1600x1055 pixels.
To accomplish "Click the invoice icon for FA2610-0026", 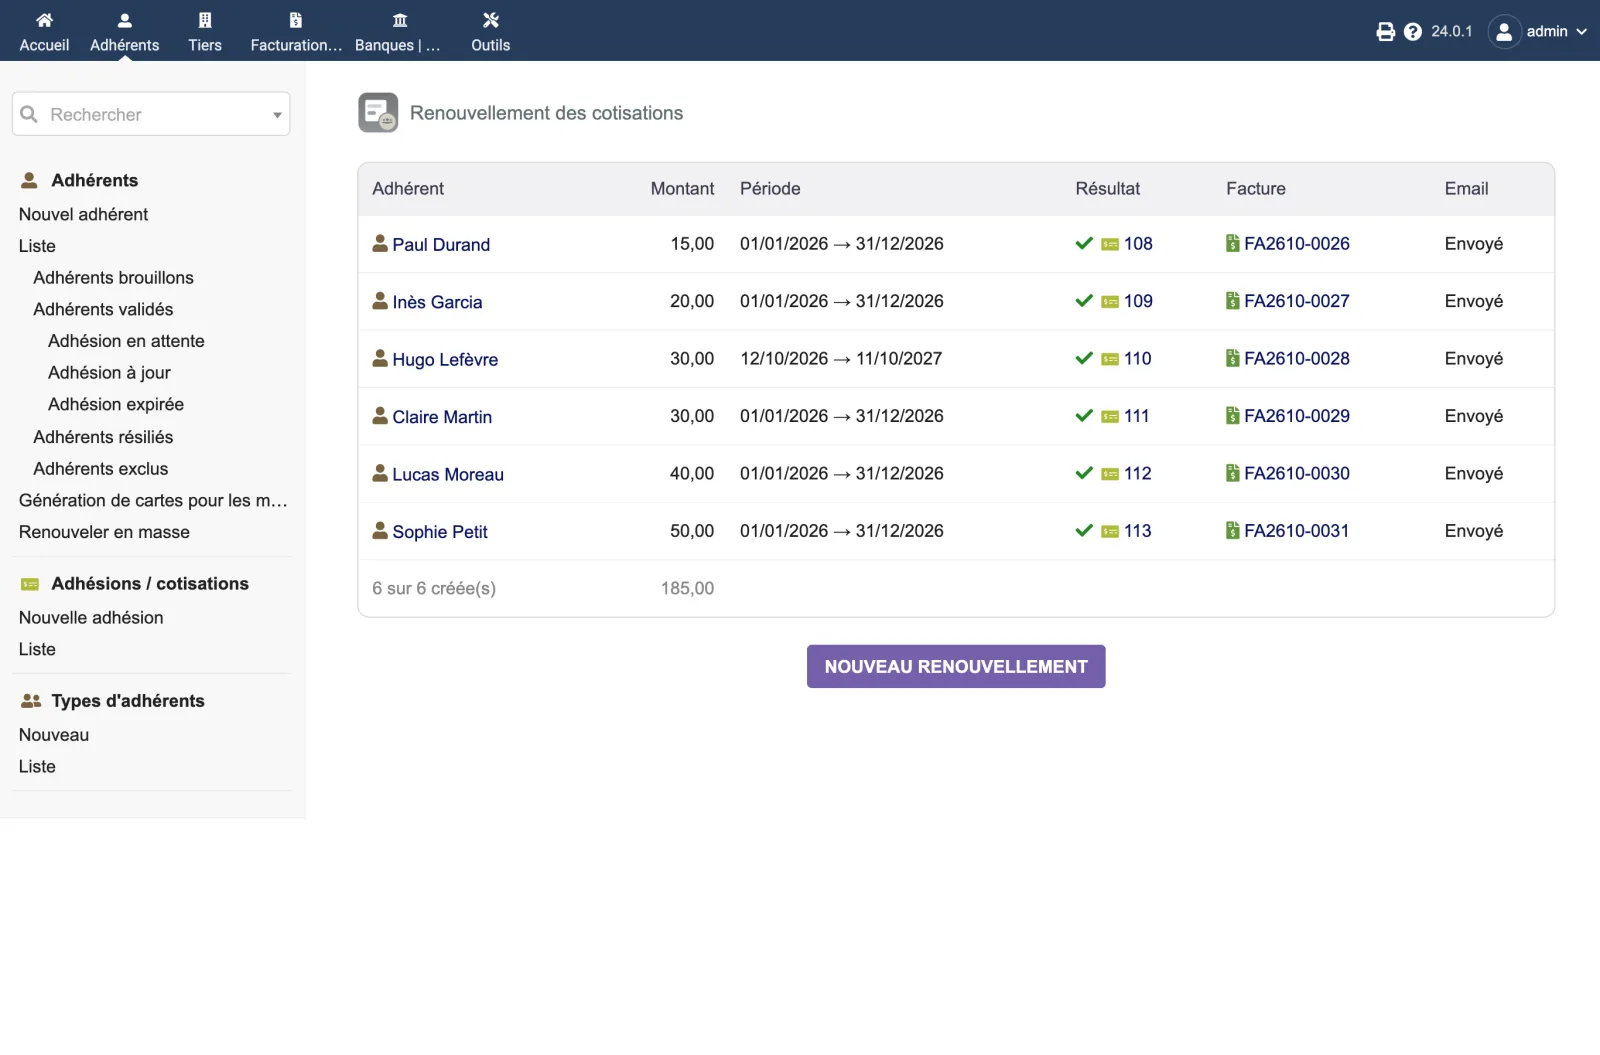I will point(1233,243).
